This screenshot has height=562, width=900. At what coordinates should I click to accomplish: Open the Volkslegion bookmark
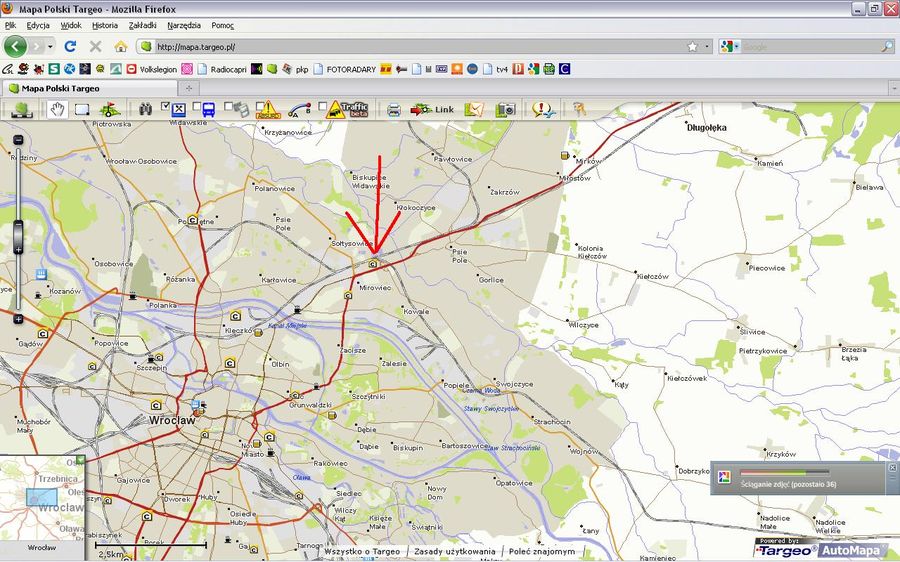tap(152, 69)
